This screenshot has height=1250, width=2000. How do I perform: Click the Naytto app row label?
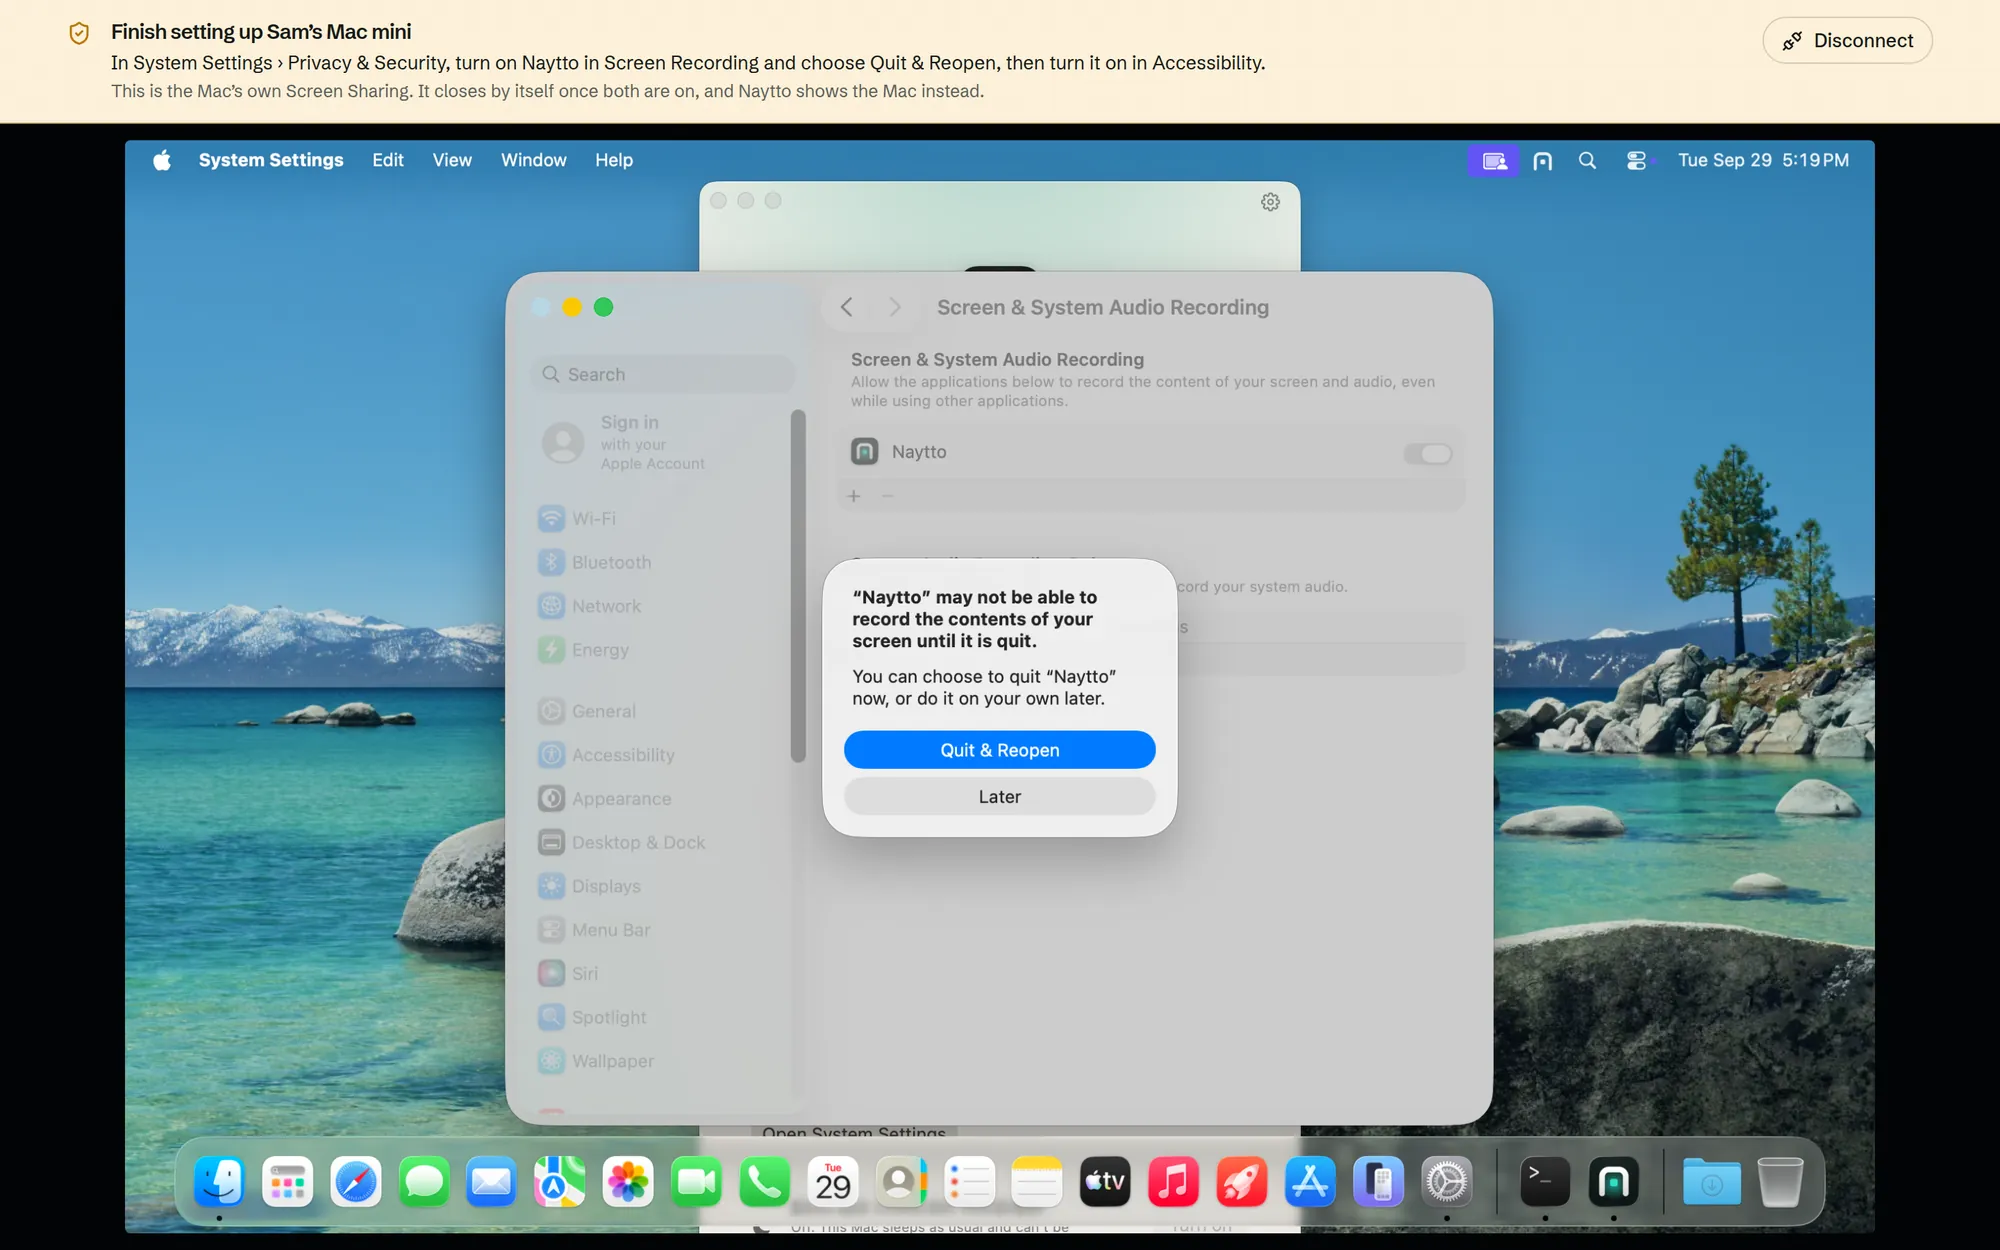point(919,452)
